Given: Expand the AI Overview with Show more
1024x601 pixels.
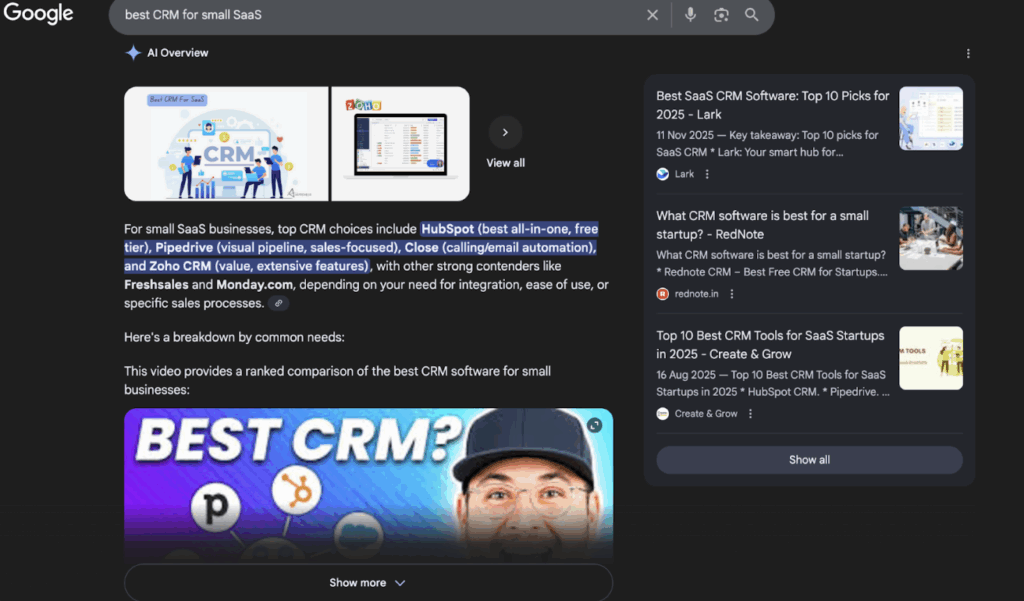Looking at the screenshot, I should (367, 581).
